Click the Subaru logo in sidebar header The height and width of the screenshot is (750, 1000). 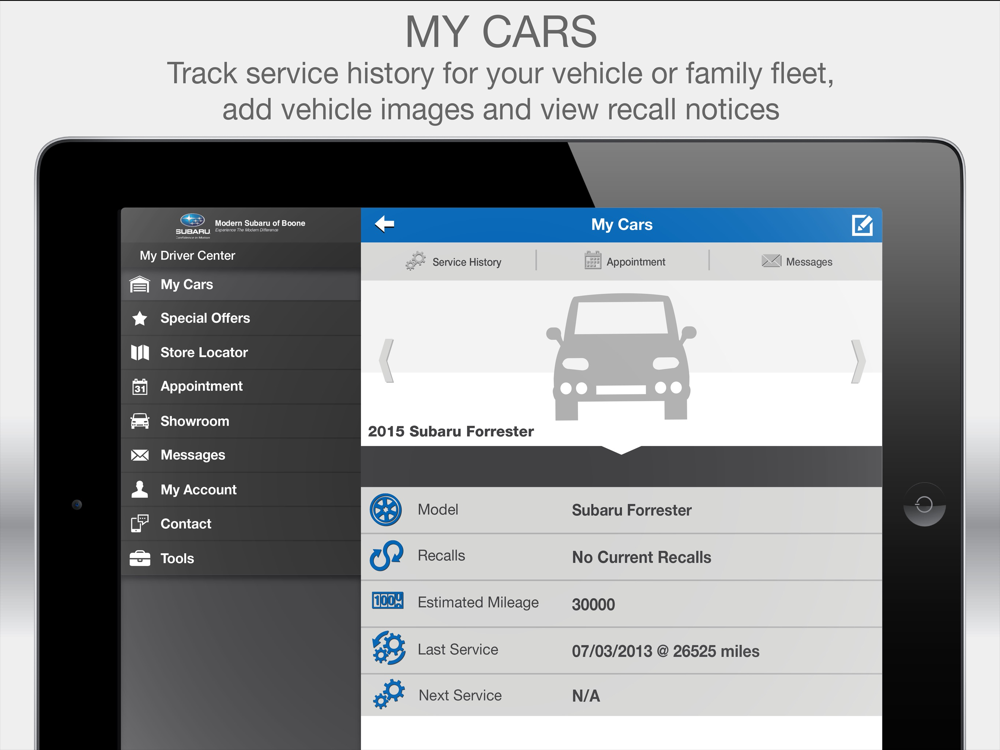(193, 226)
